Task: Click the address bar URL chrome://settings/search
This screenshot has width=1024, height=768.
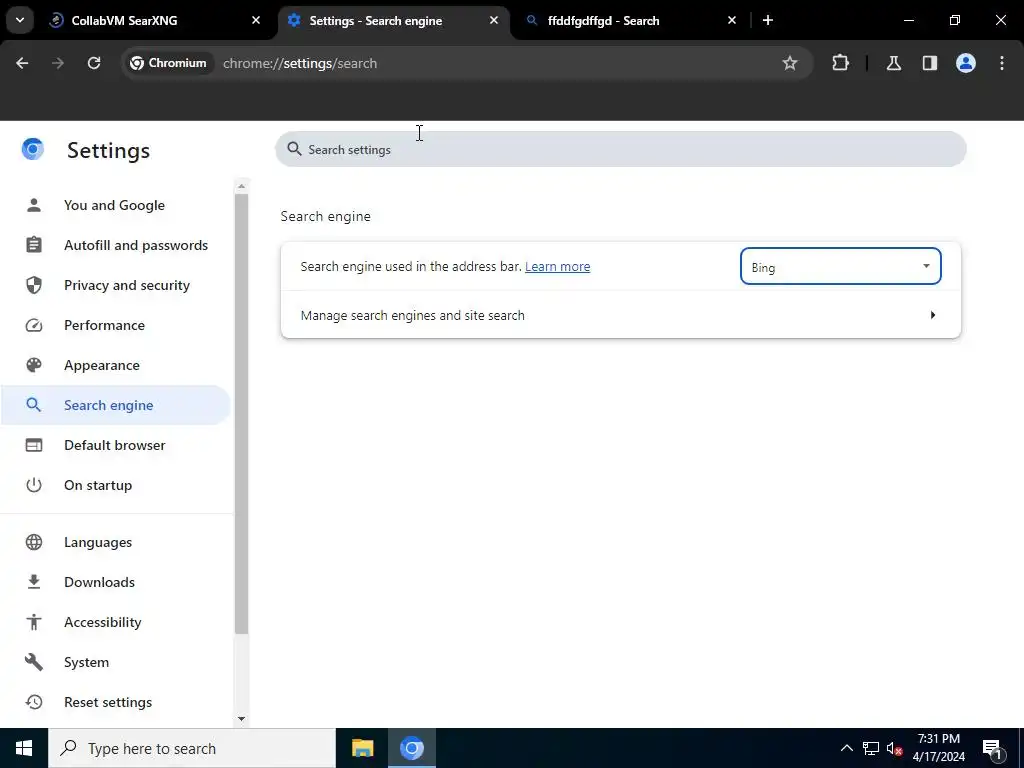Action: tap(300, 63)
